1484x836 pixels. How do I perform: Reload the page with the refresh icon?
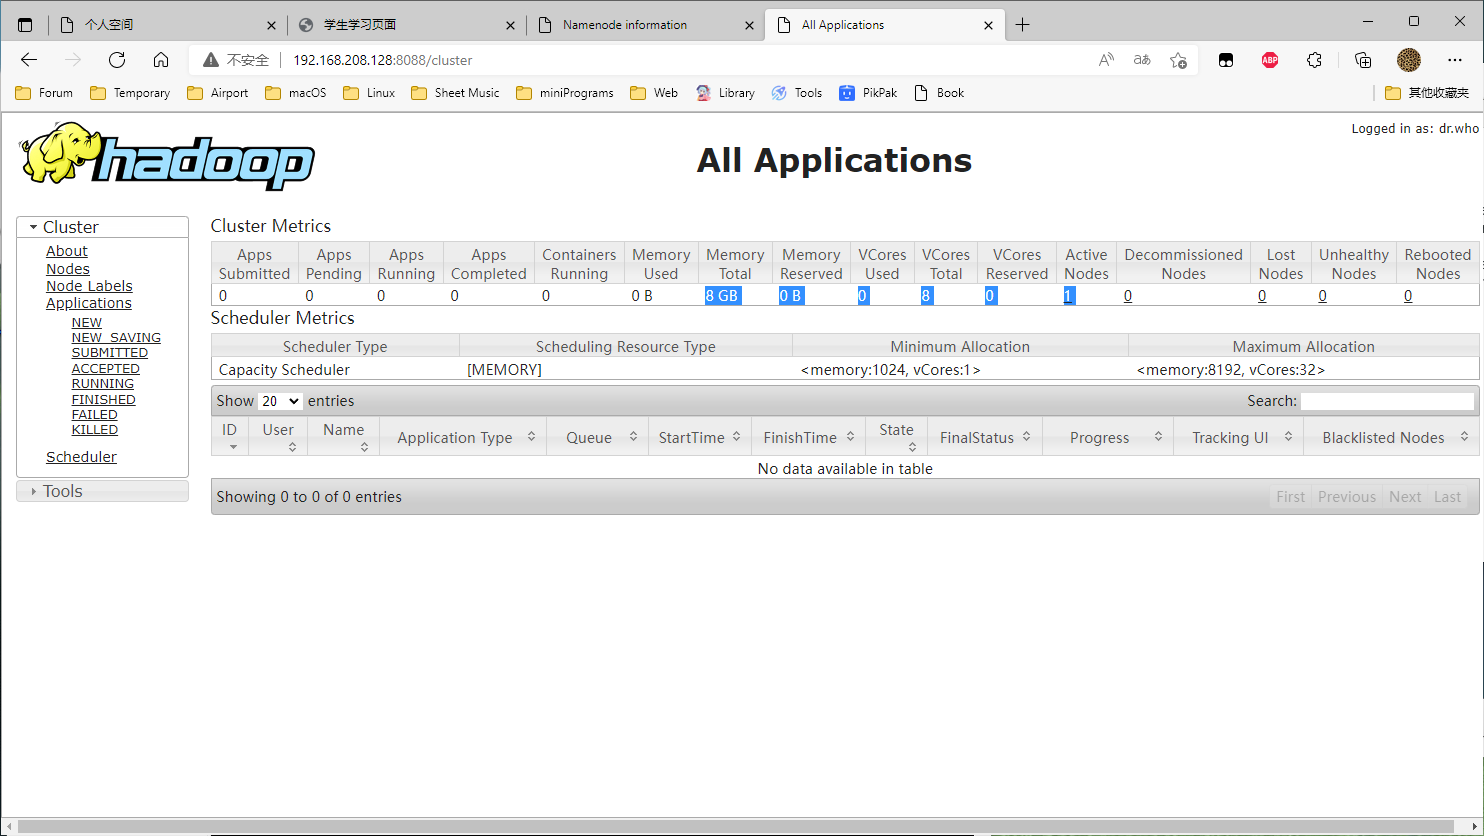click(117, 60)
